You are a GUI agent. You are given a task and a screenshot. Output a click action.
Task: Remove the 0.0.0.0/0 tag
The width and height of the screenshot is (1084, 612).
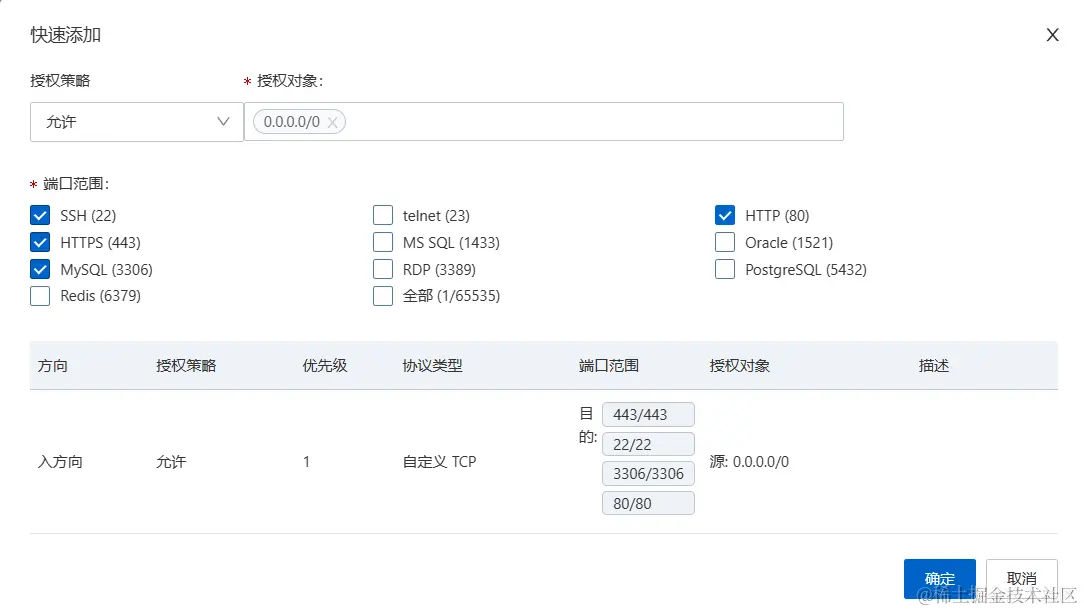pyautogui.click(x=333, y=122)
